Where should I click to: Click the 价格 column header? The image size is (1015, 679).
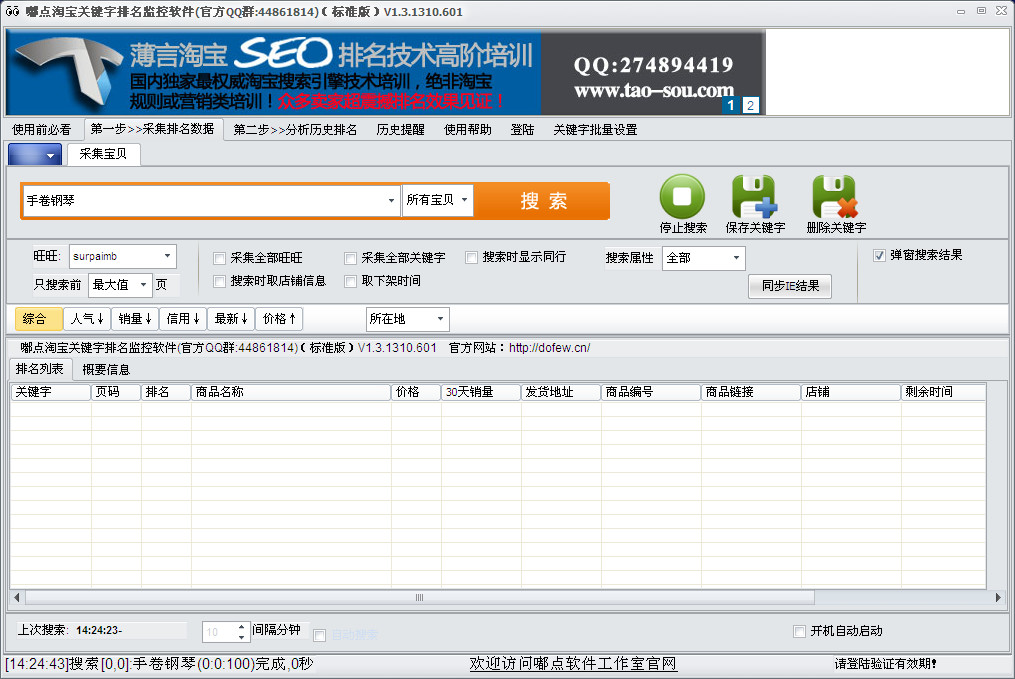coord(416,392)
